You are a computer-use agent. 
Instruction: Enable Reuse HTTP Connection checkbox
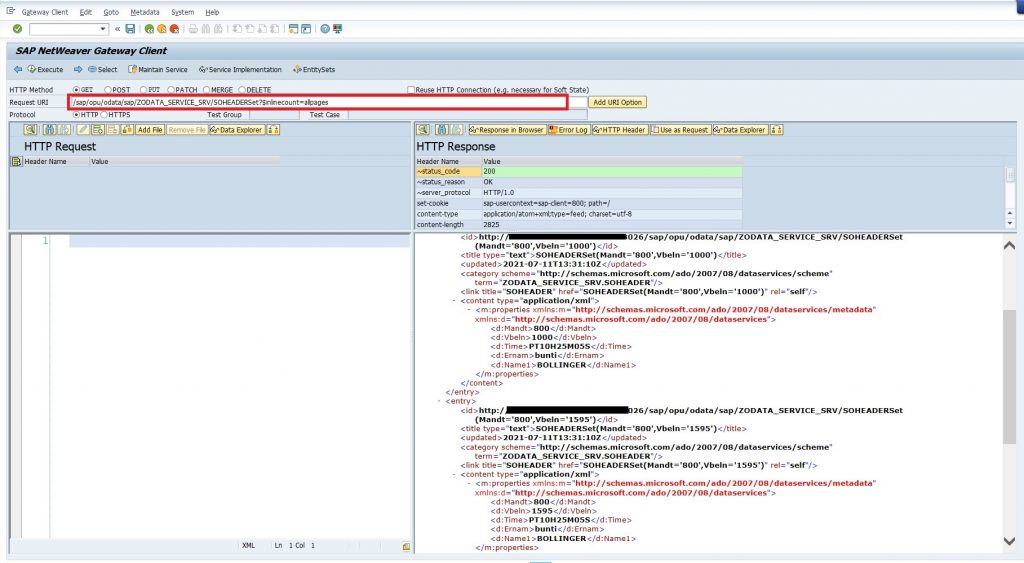411,89
